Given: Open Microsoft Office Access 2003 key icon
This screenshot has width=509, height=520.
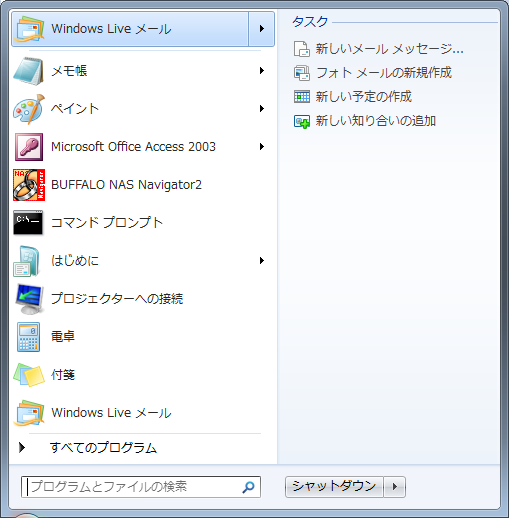Looking at the screenshot, I should 29,147.
